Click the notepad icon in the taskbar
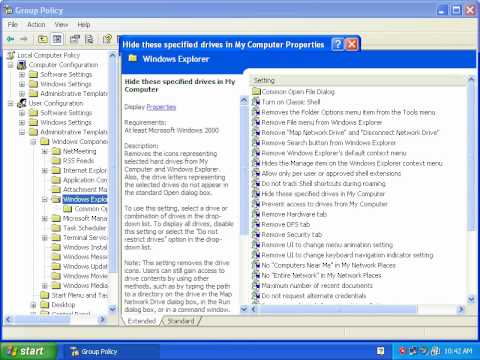480x360 pixels. point(380,351)
